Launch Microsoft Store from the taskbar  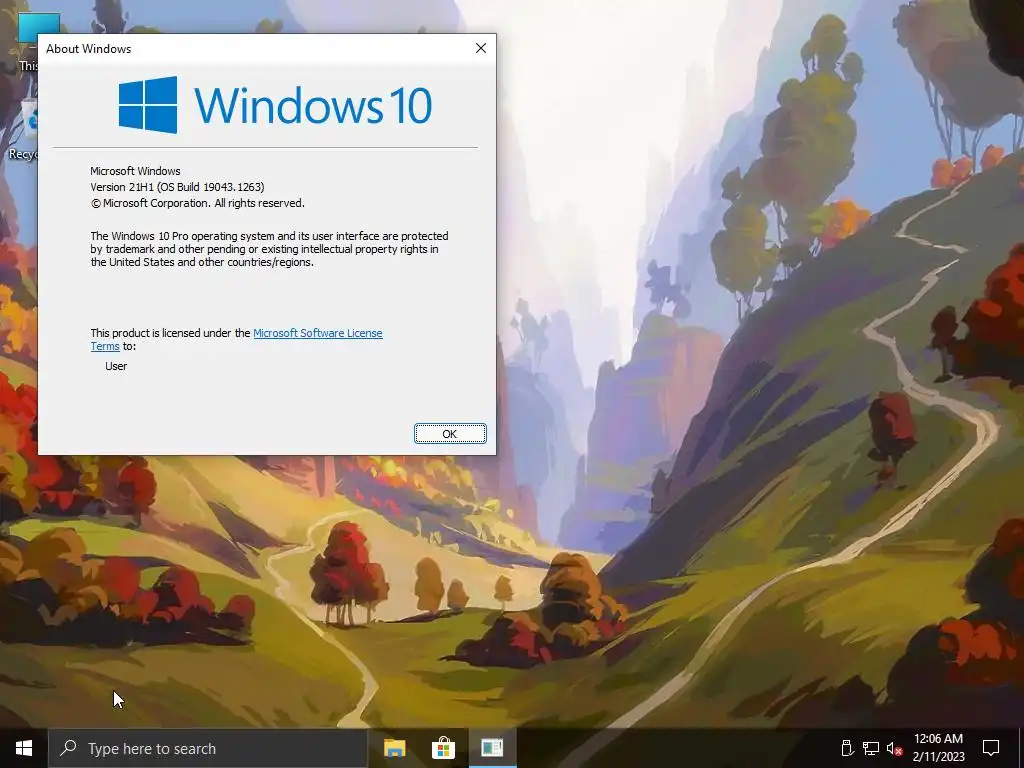click(443, 748)
